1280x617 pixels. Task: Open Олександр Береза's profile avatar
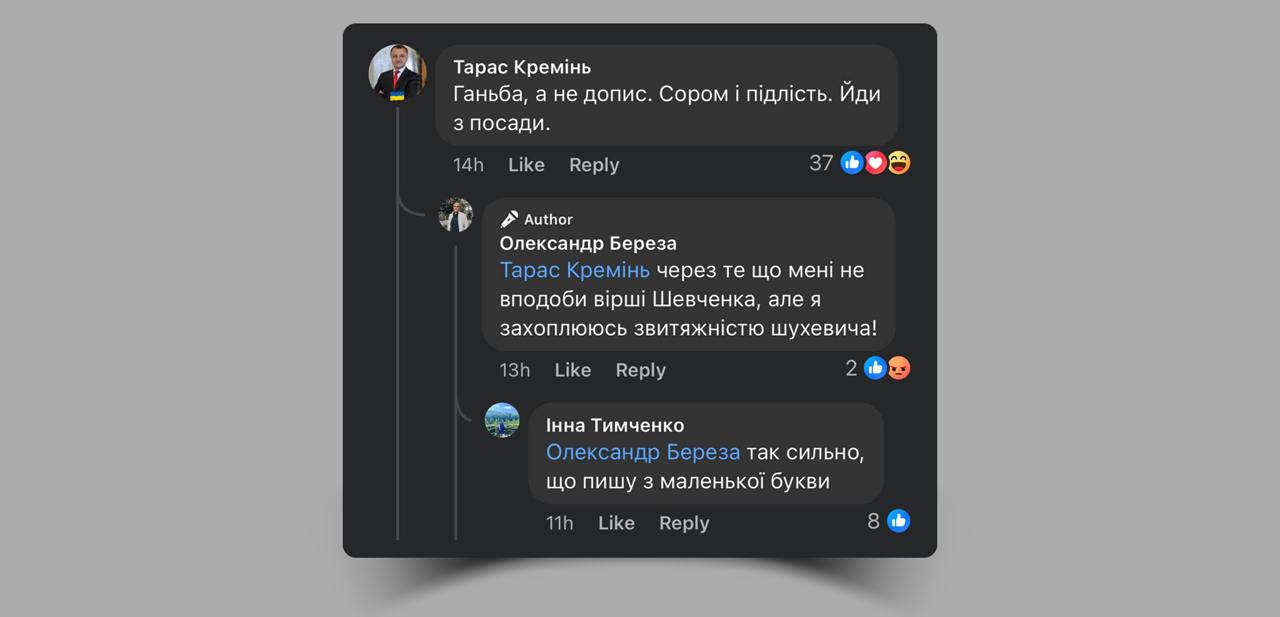[456, 215]
